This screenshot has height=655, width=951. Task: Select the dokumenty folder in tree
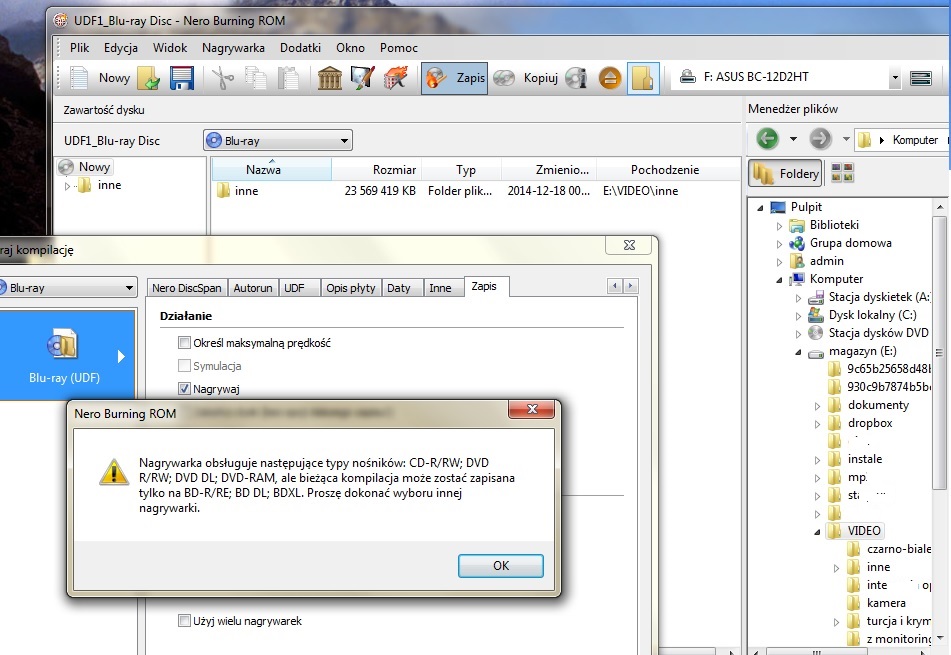(x=878, y=405)
